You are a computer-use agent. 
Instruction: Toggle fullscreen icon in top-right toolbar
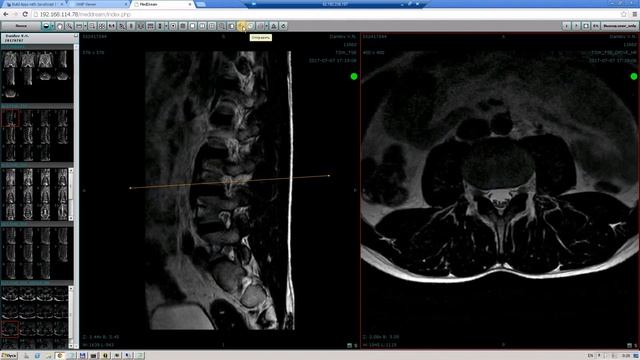click(x=586, y=26)
